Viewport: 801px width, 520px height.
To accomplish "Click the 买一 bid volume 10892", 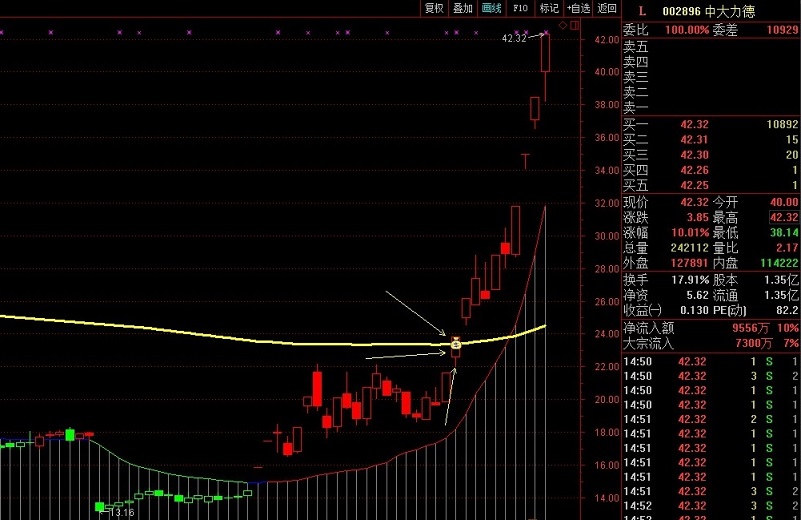I will [782, 124].
